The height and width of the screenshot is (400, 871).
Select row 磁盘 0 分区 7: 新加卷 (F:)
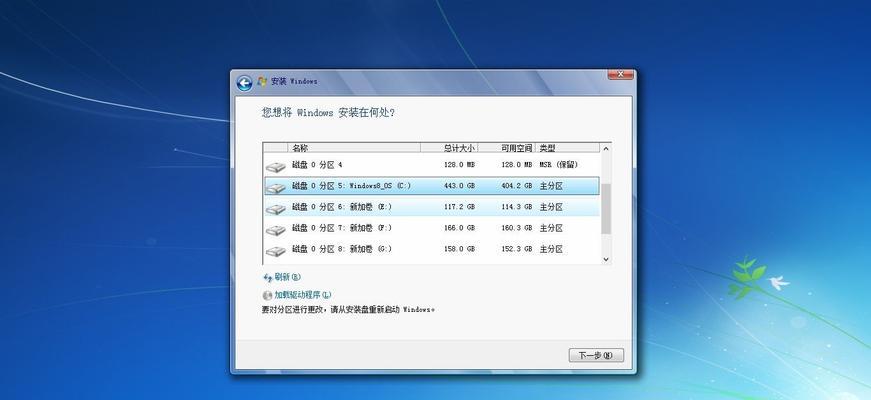pyautogui.click(x=431, y=228)
